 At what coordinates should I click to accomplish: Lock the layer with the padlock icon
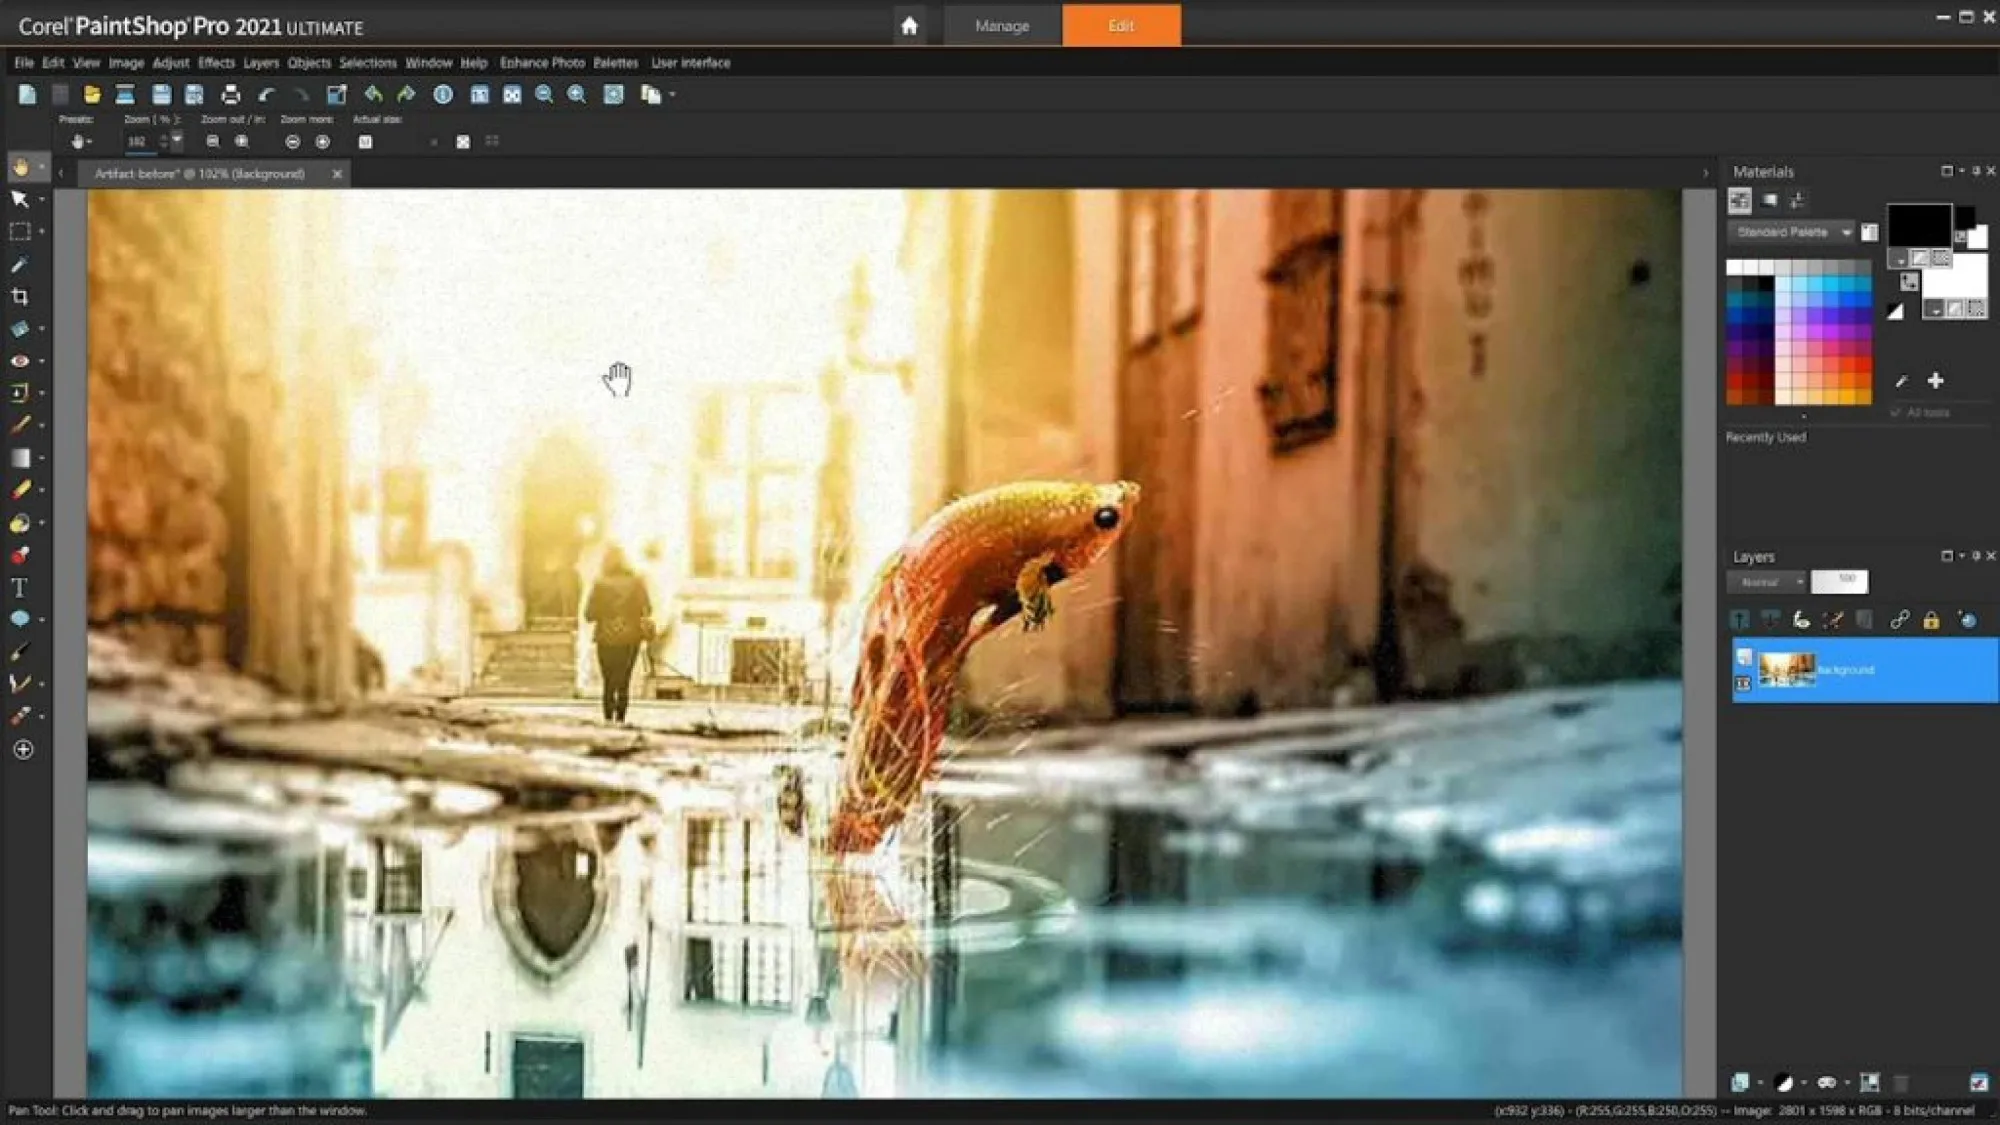click(1930, 620)
